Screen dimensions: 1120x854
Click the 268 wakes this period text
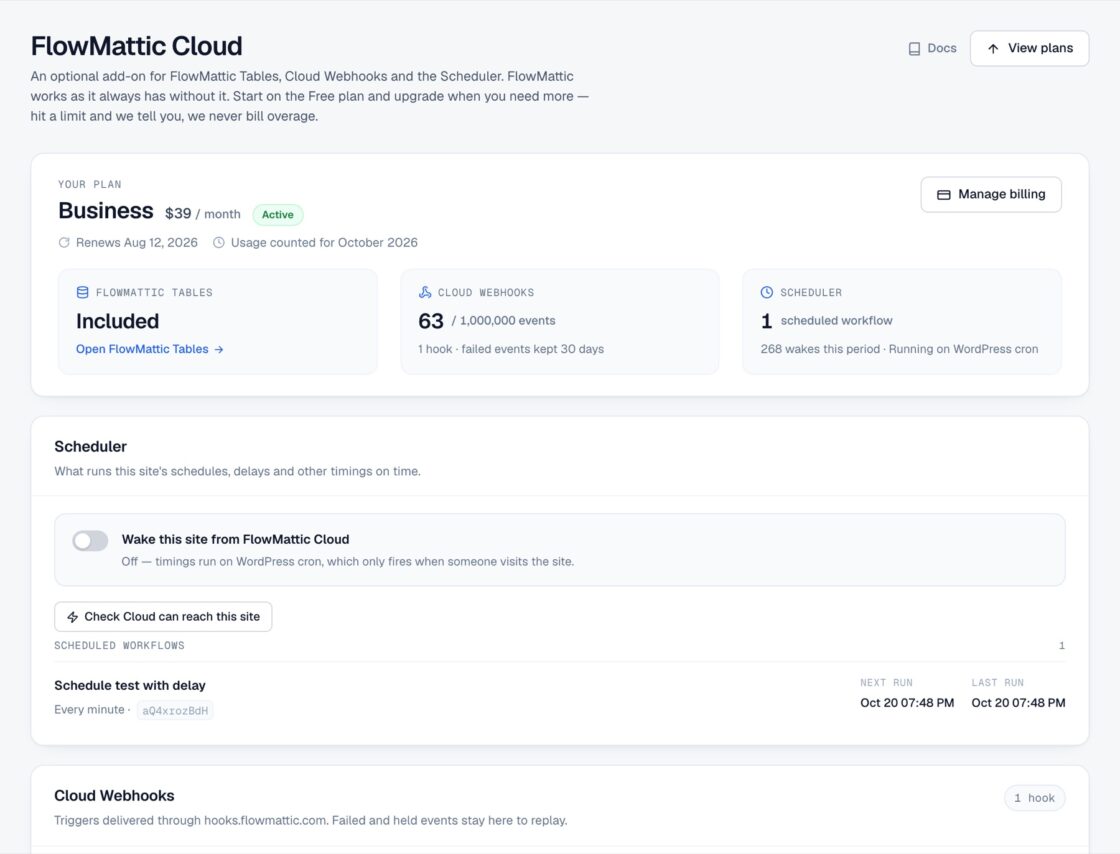tap(820, 349)
